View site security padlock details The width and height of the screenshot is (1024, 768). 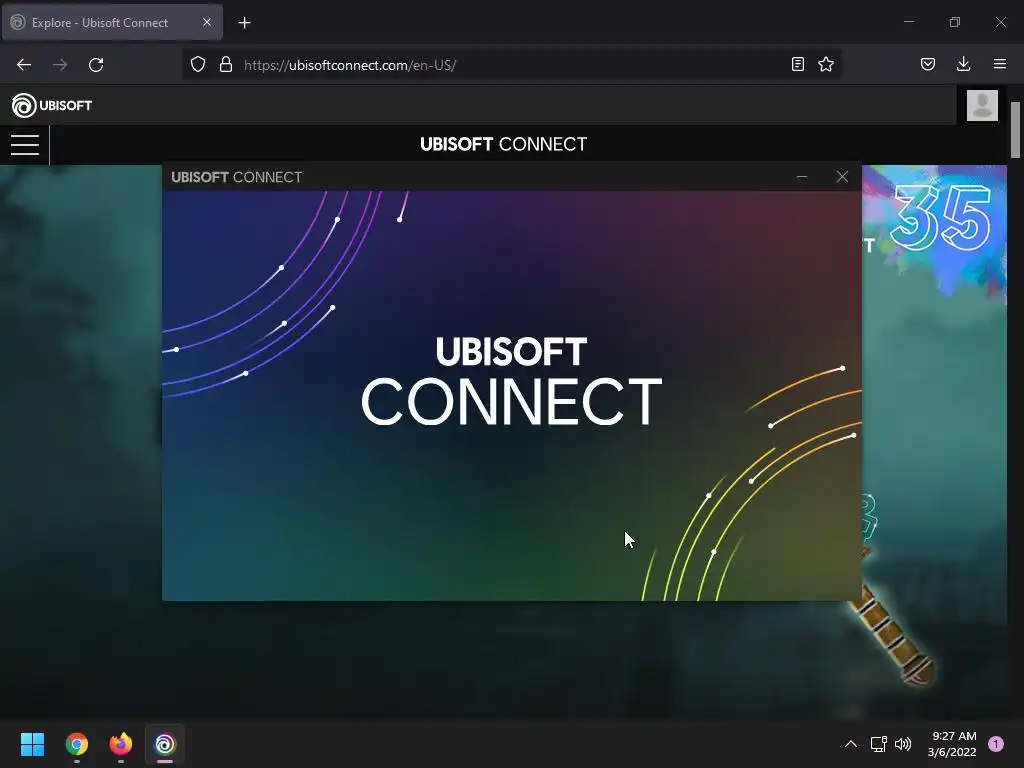coord(226,65)
